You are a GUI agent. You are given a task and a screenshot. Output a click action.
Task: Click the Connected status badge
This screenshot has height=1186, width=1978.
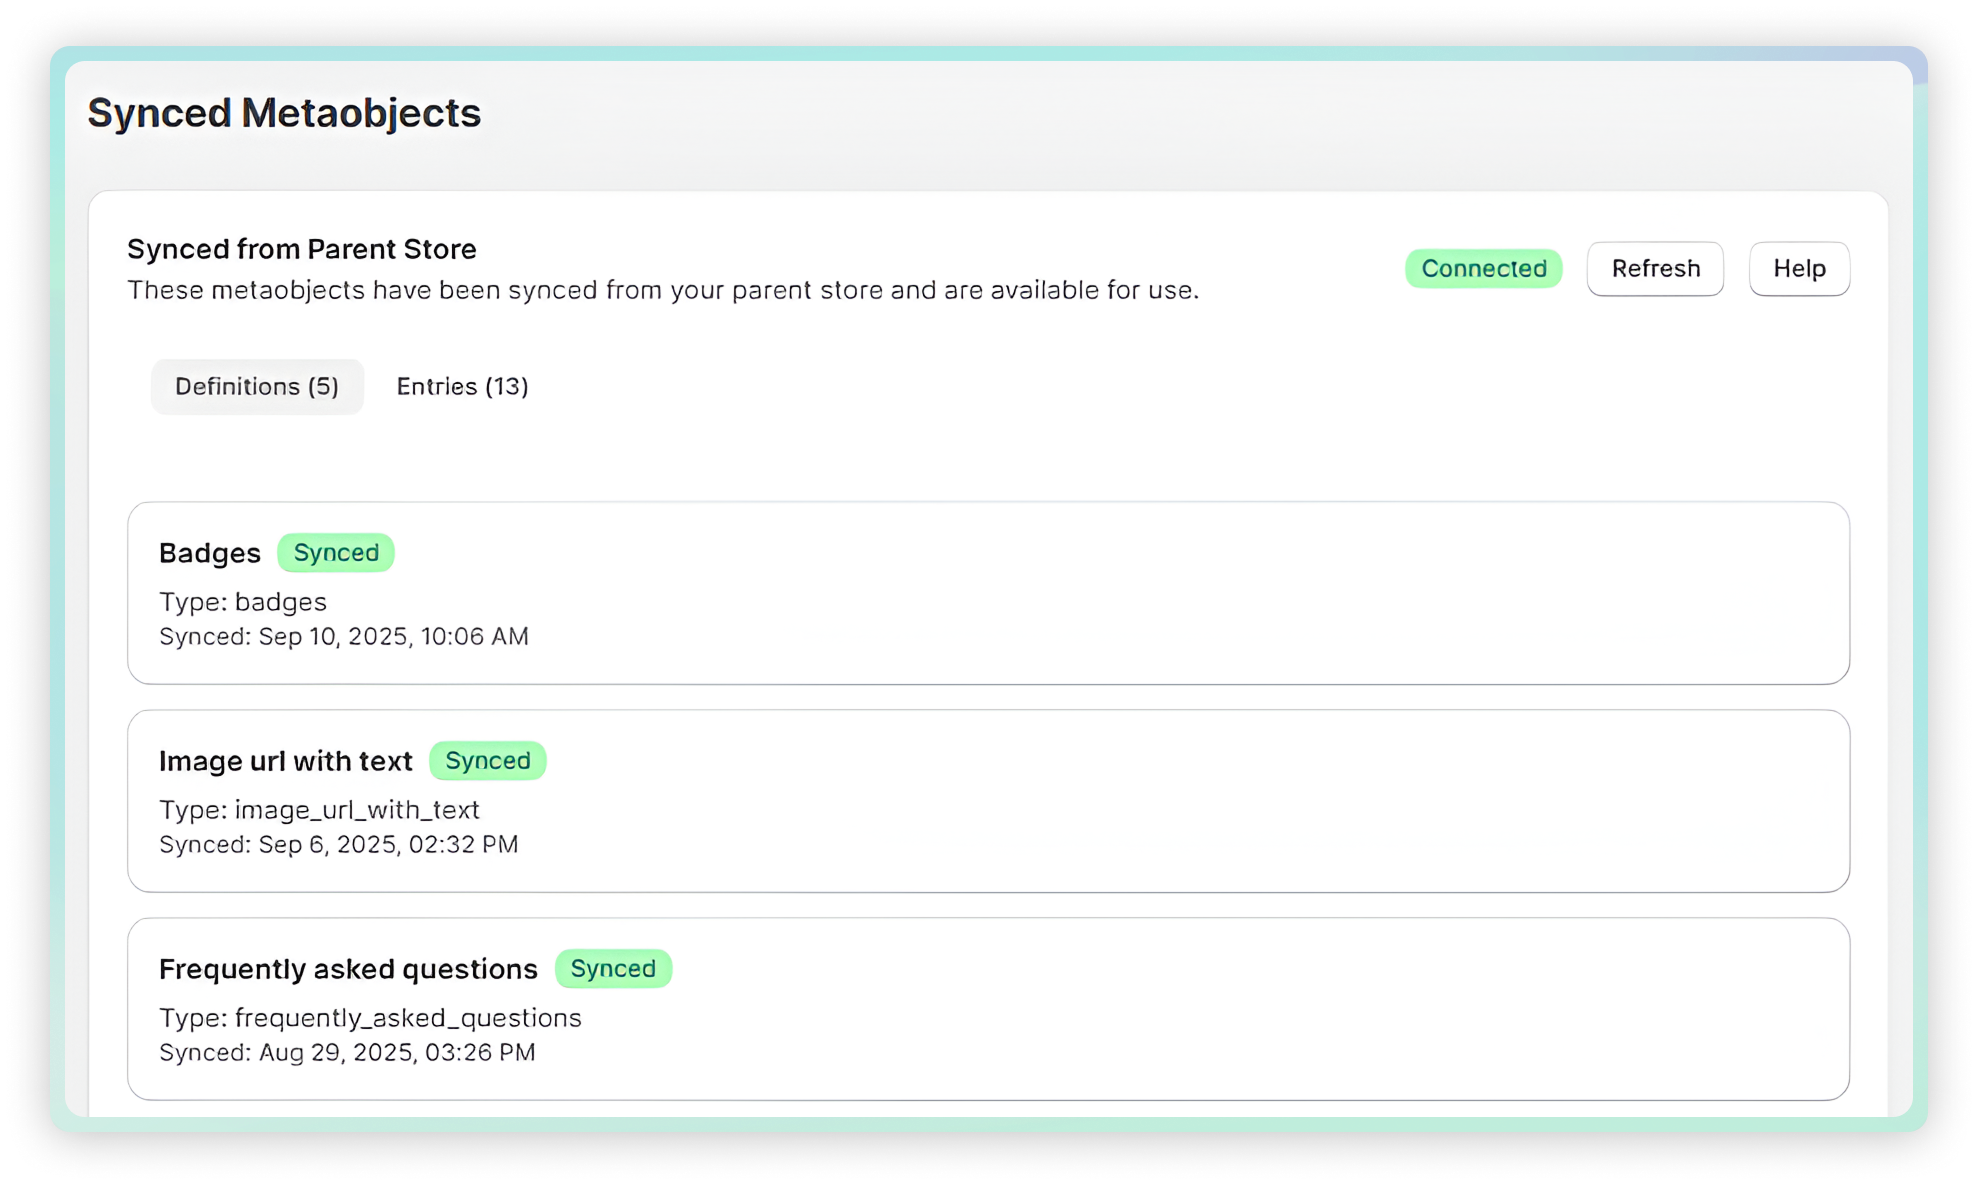coord(1483,269)
